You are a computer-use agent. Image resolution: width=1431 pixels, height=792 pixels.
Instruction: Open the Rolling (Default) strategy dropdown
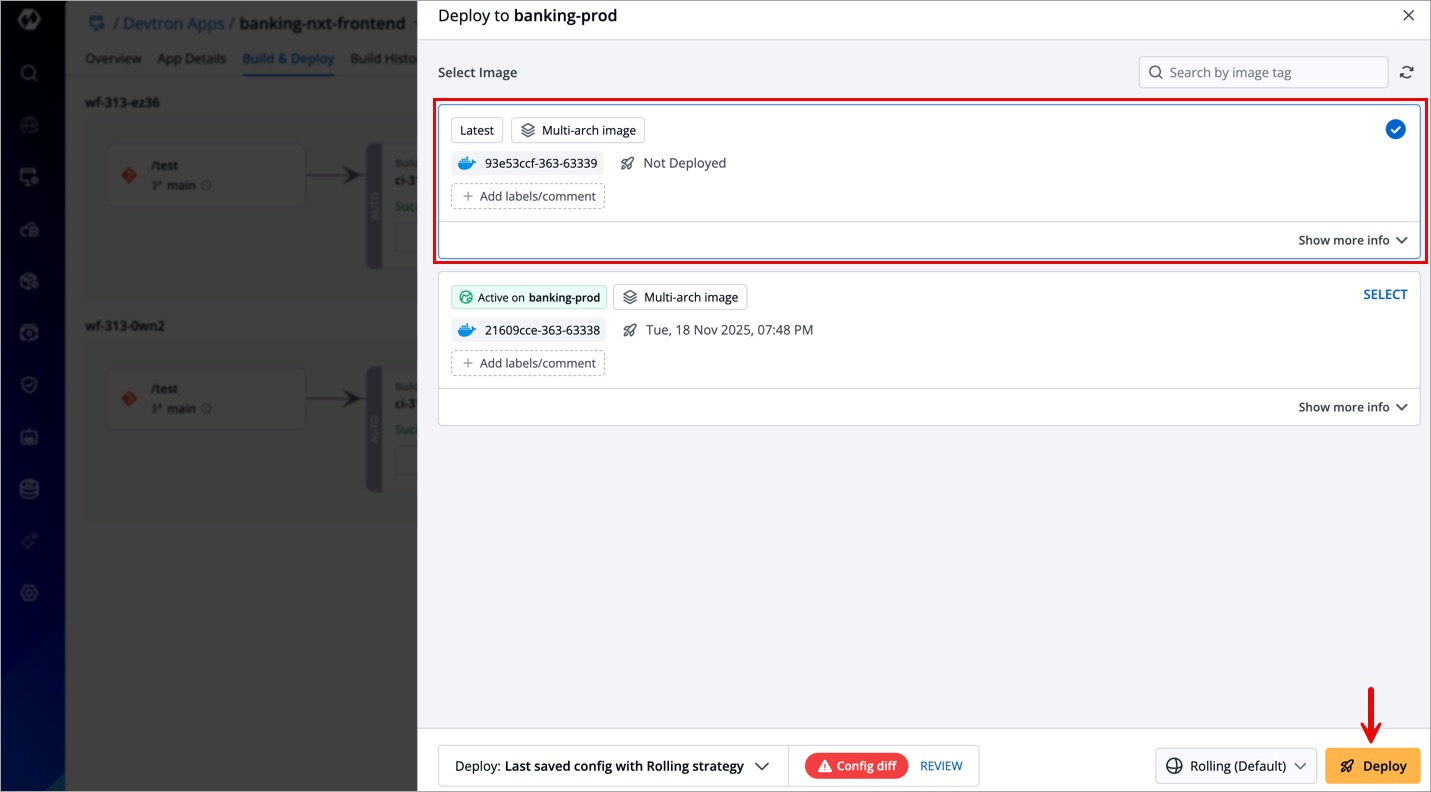(1236, 766)
